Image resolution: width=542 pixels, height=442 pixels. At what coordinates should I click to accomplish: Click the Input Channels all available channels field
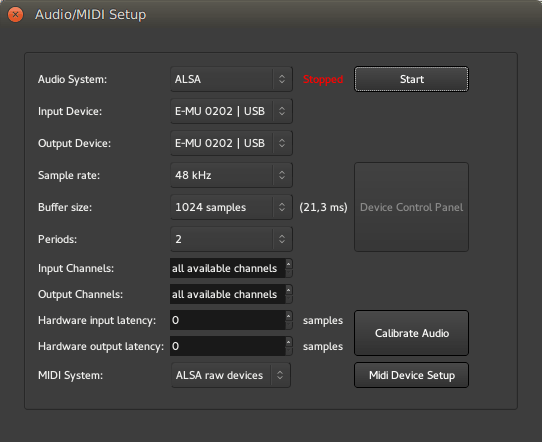coord(227,268)
